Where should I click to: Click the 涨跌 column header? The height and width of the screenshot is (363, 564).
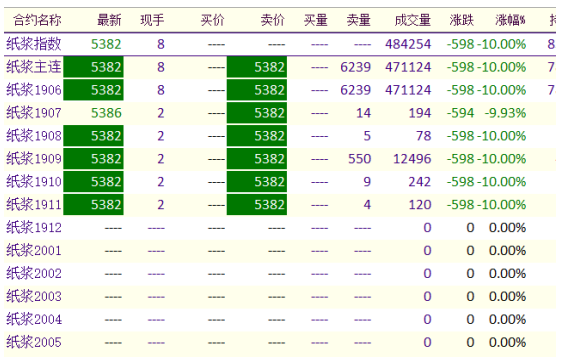[x=461, y=20]
